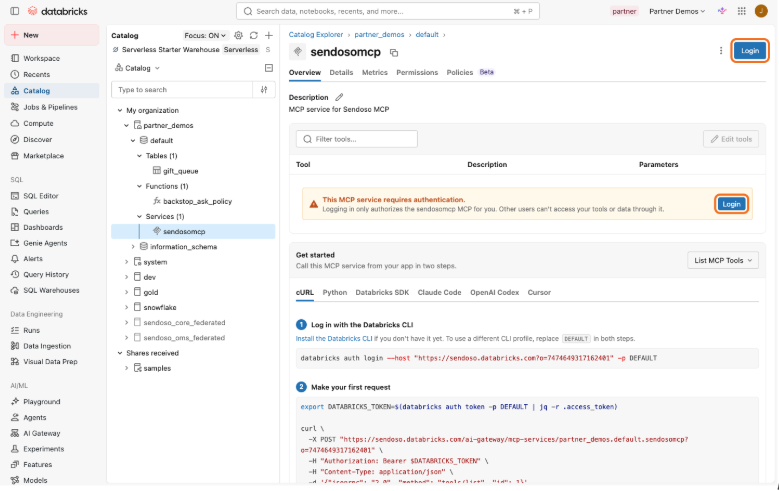Go to partner_demos breadcrumb
779x491 pixels.
click(379, 35)
